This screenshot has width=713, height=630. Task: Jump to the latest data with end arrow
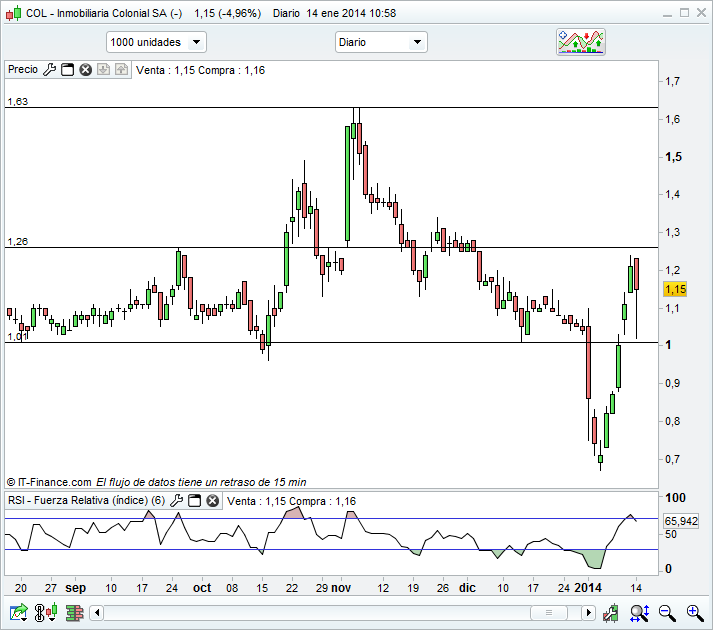(x=613, y=612)
